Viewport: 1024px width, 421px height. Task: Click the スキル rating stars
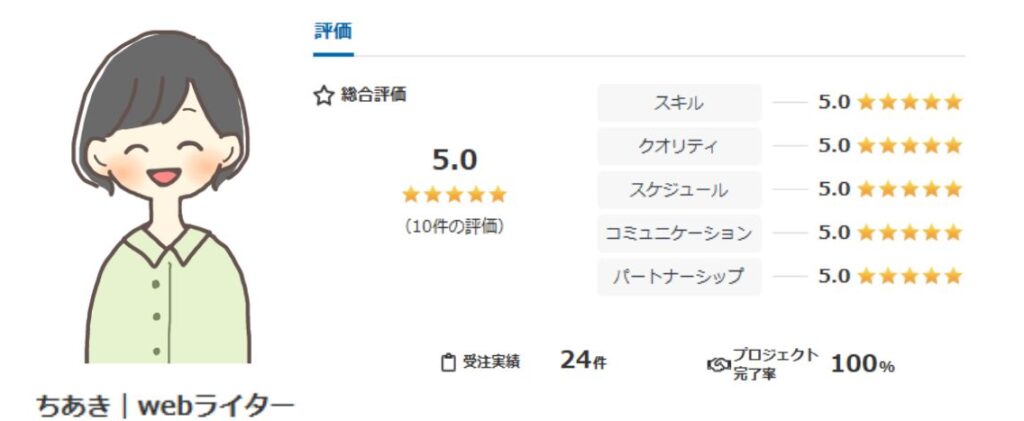point(909,102)
